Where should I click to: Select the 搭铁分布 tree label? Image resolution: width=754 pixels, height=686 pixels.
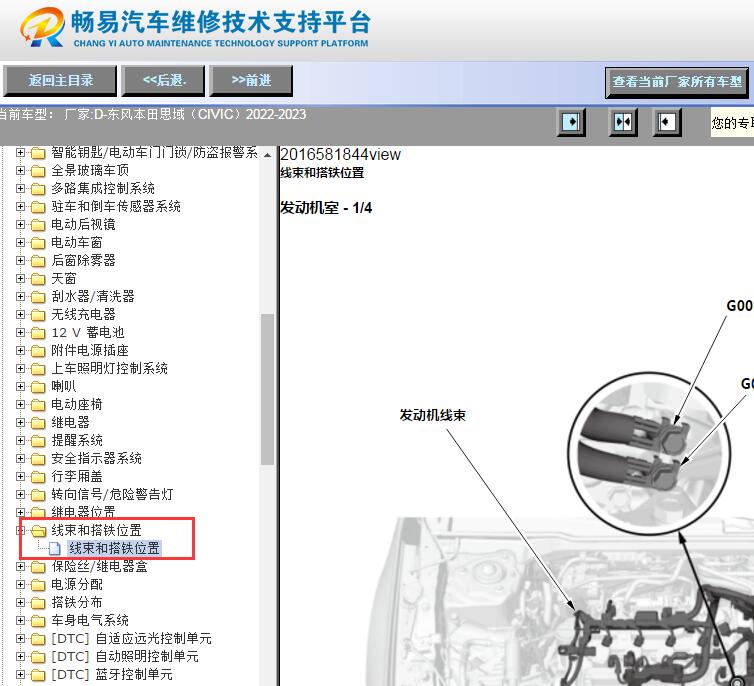click(76, 603)
